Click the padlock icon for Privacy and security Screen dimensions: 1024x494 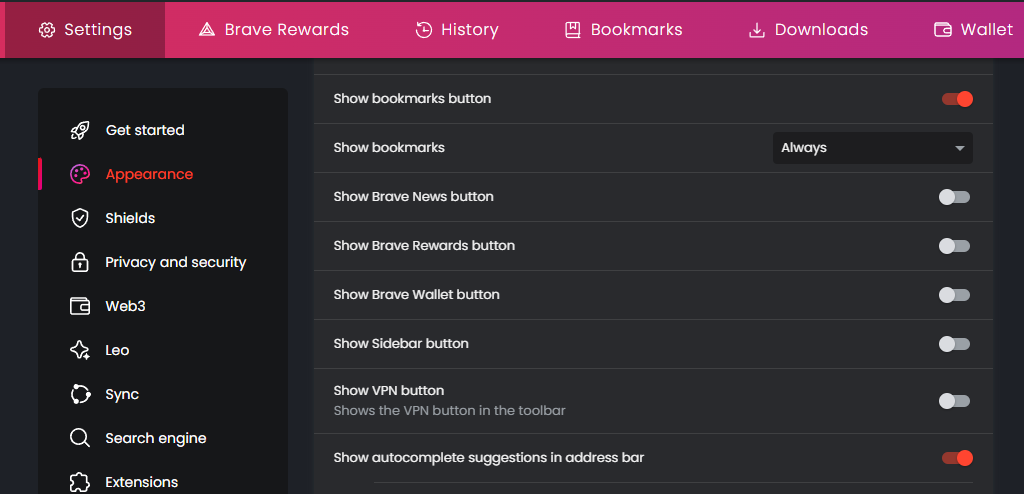80,262
